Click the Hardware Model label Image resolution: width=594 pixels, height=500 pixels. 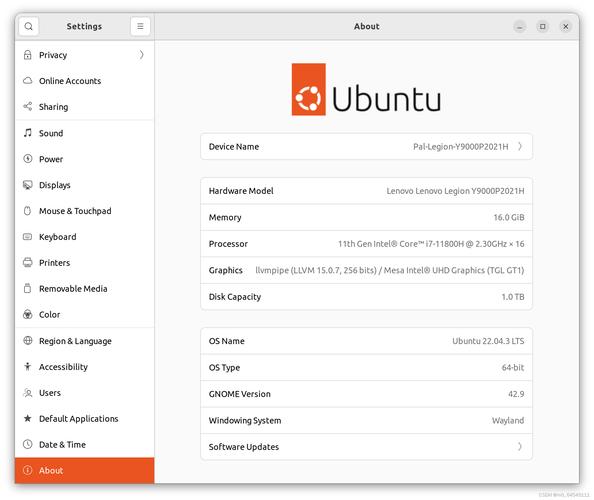point(241,191)
